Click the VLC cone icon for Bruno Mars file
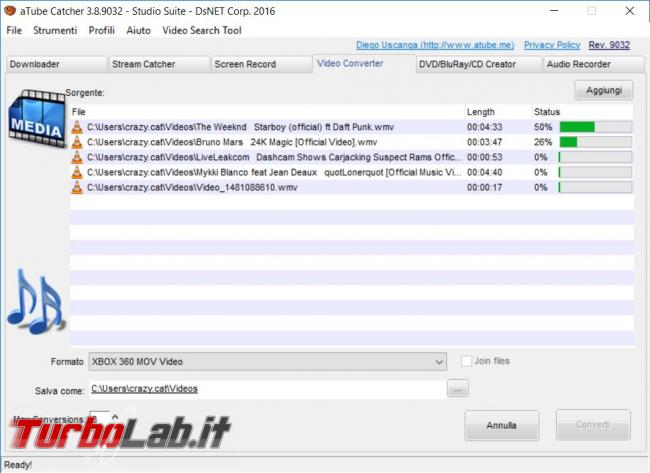 (x=77, y=142)
